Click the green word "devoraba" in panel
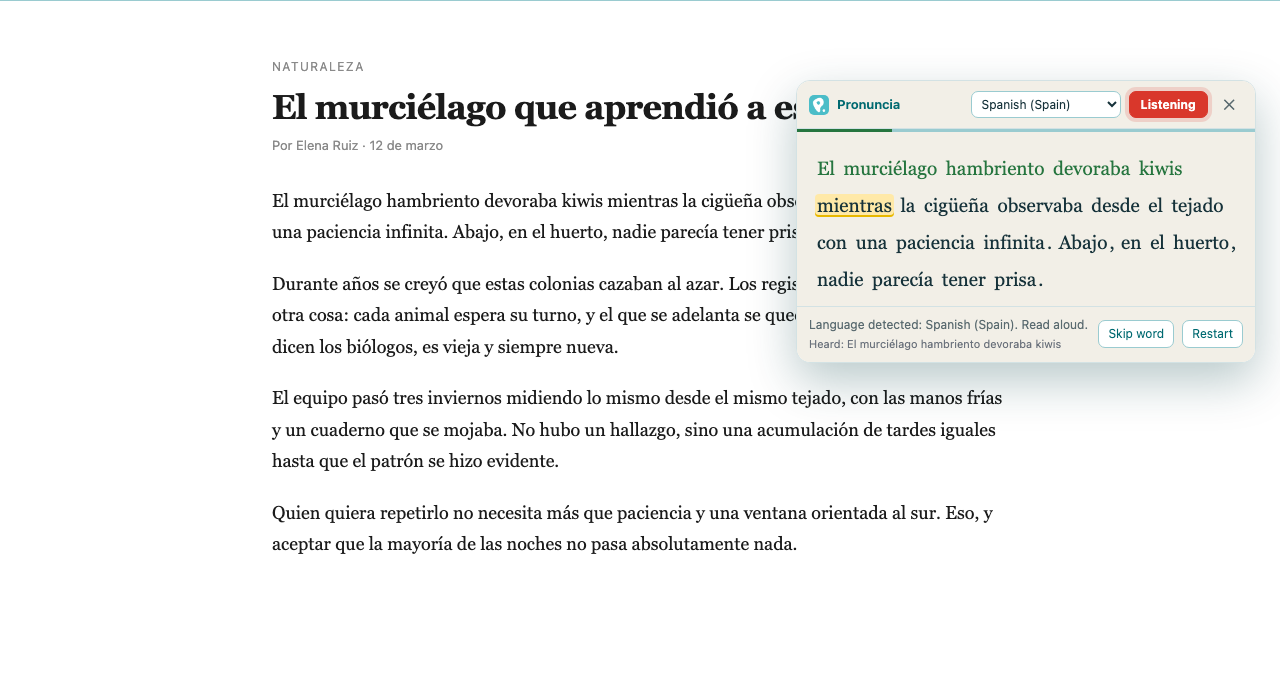 tap(1092, 169)
